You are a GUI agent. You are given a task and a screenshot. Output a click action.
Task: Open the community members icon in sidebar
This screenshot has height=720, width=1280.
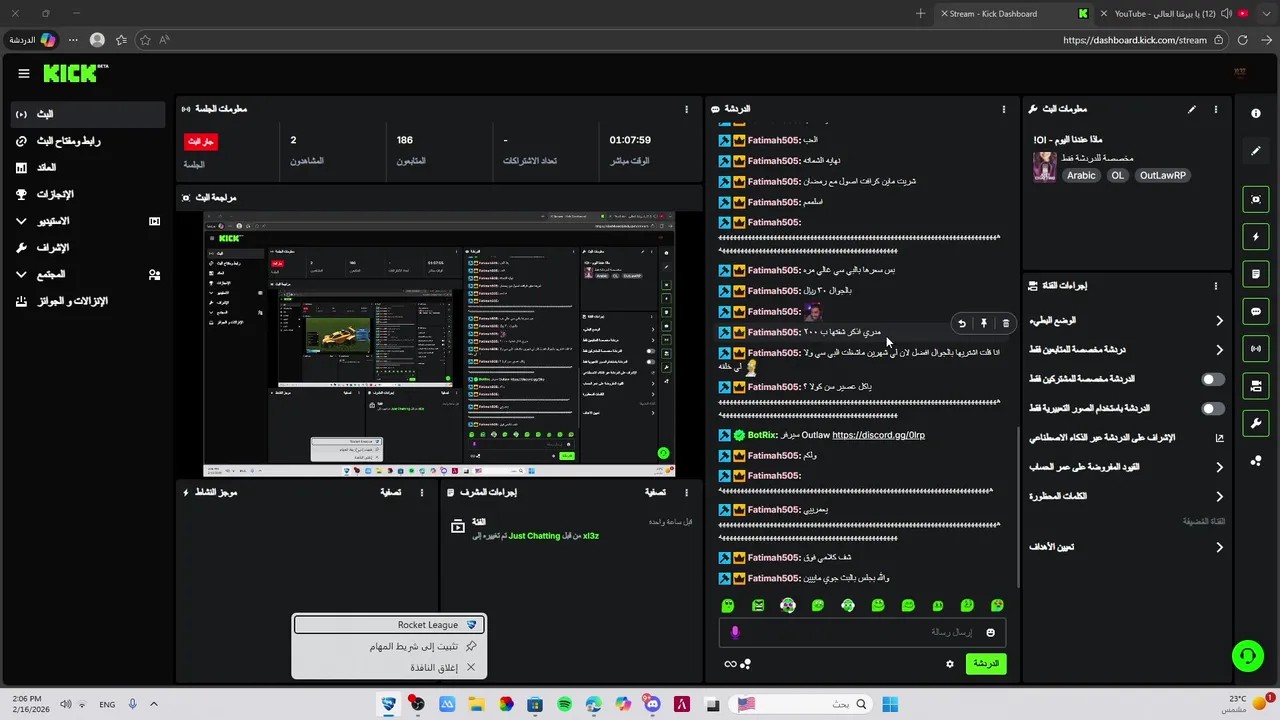154,274
